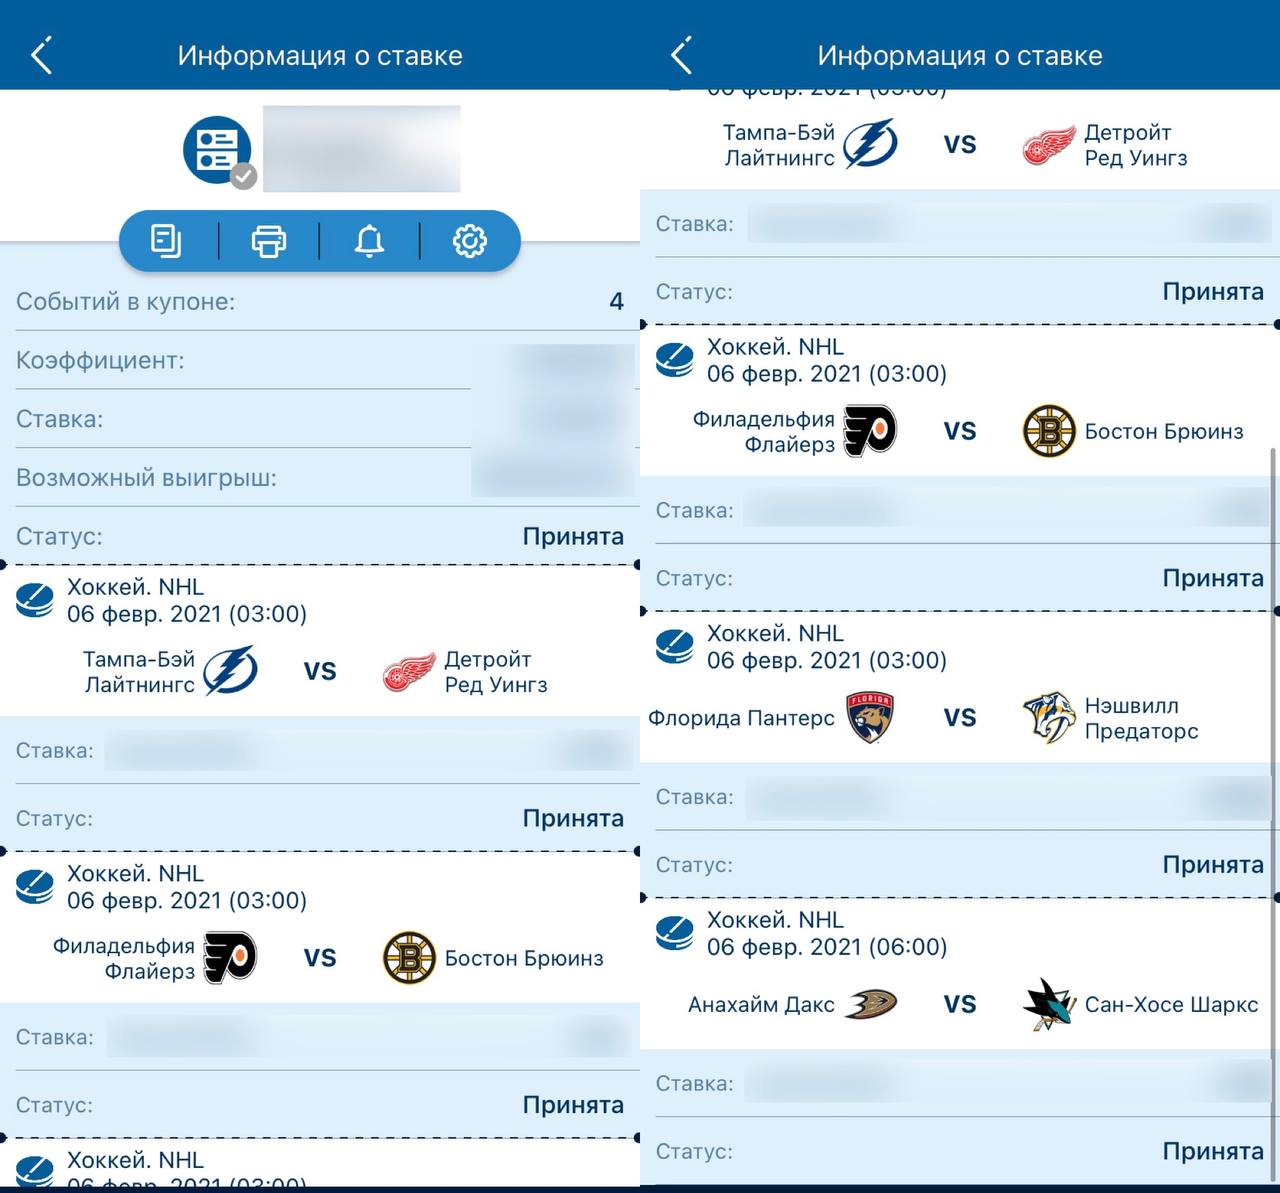Viewport: 1280px width, 1193px height.
Task: Go back using left screen's back arrow
Action: (42, 56)
